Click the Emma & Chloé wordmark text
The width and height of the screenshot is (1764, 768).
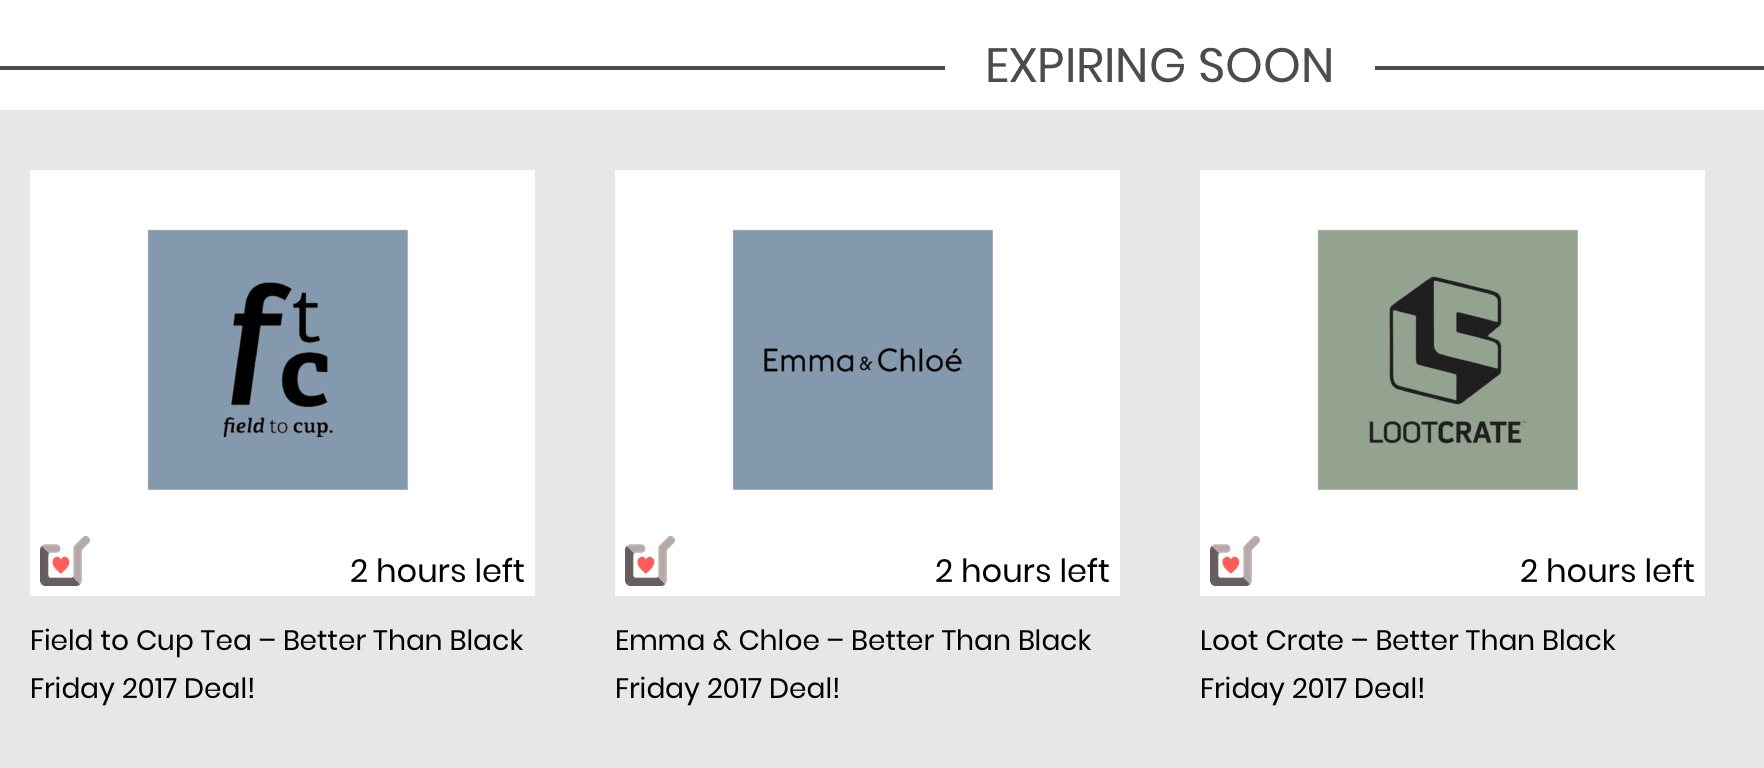pyautogui.click(x=862, y=360)
